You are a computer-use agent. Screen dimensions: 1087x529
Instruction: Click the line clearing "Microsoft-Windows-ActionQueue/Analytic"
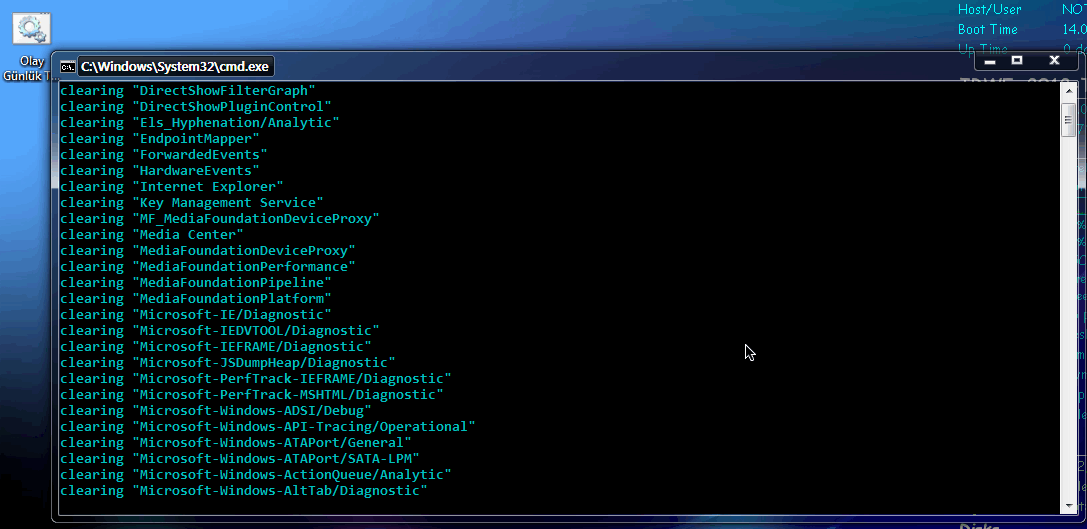pos(256,474)
